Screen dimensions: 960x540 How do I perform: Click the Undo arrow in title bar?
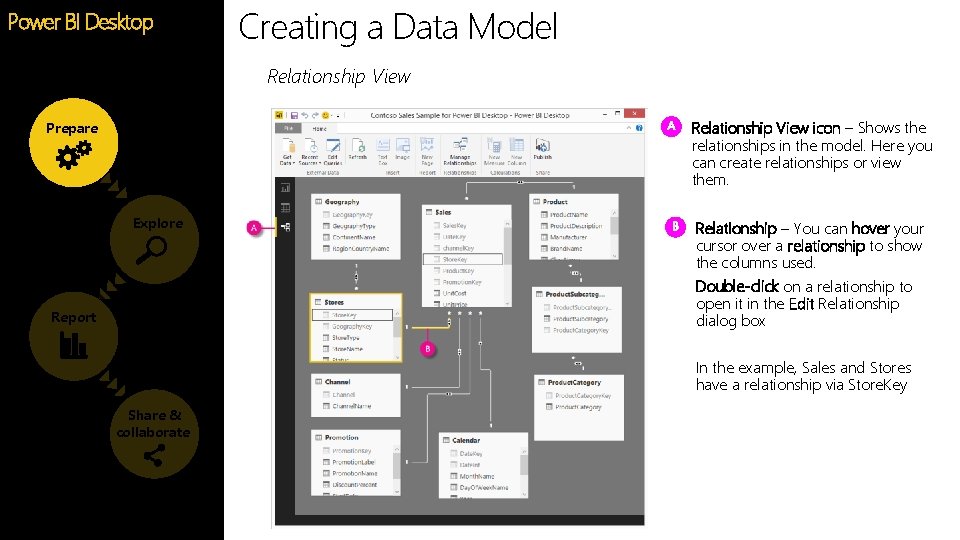304,115
